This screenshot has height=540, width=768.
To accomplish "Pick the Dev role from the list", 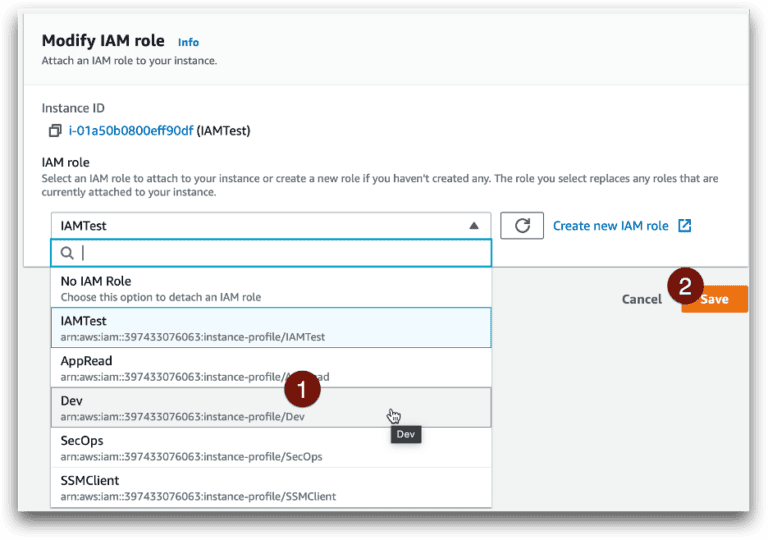I will coord(271,407).
